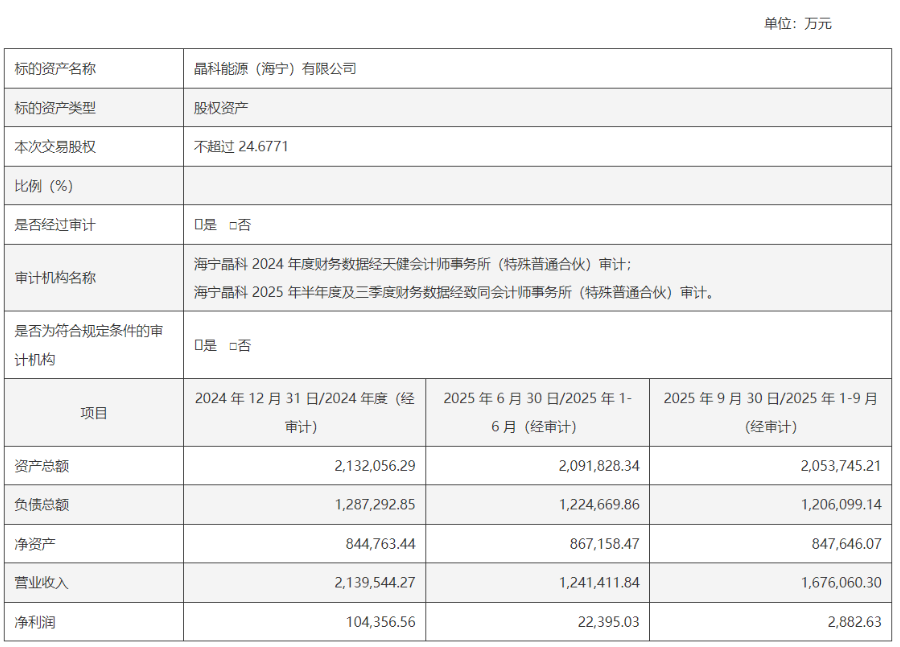
Task: Select the 审计机构名称 label
Action: 55,278
